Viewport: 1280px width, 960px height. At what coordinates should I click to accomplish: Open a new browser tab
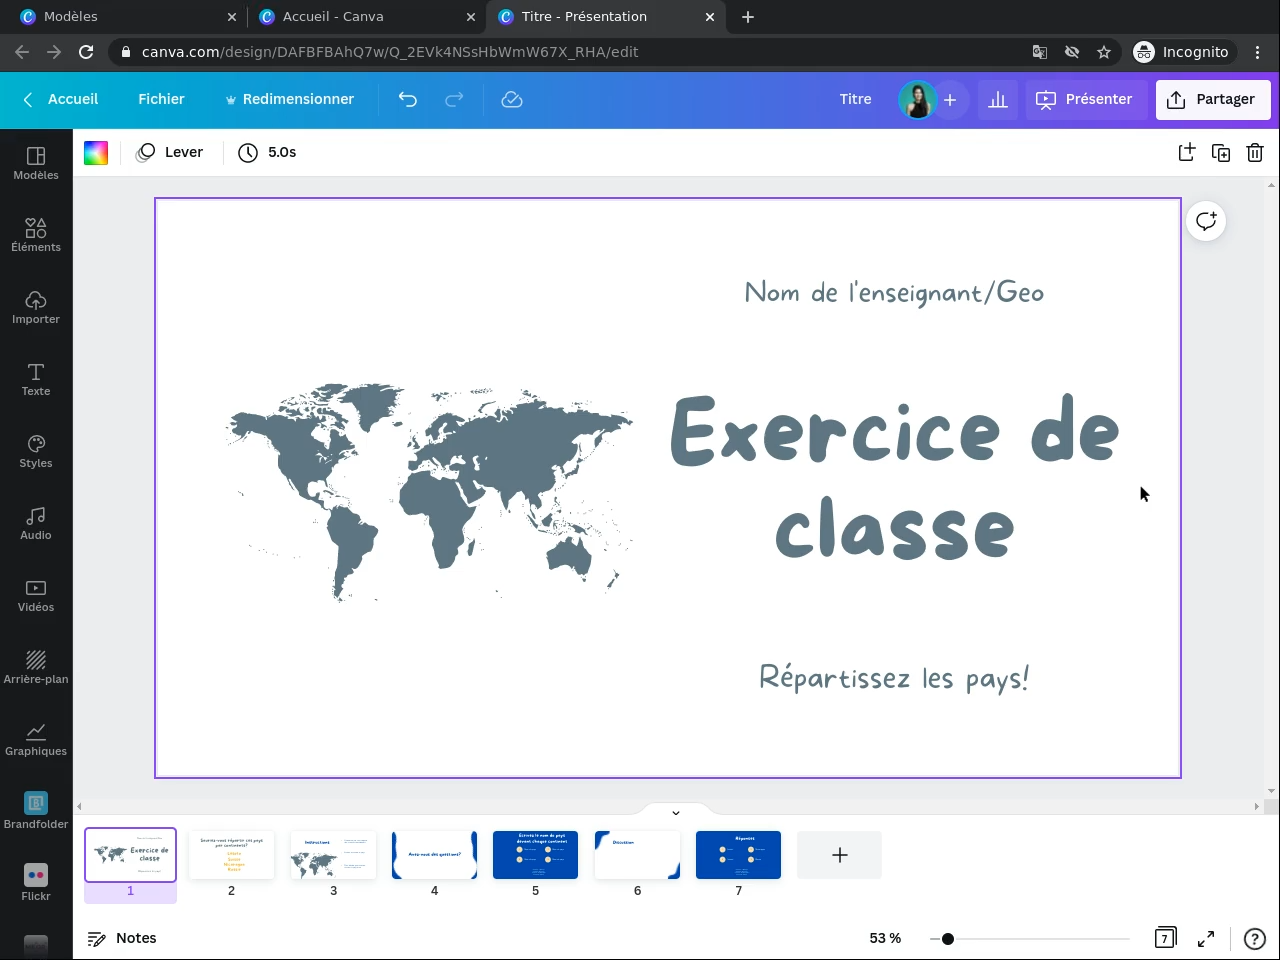coord(748,16)
